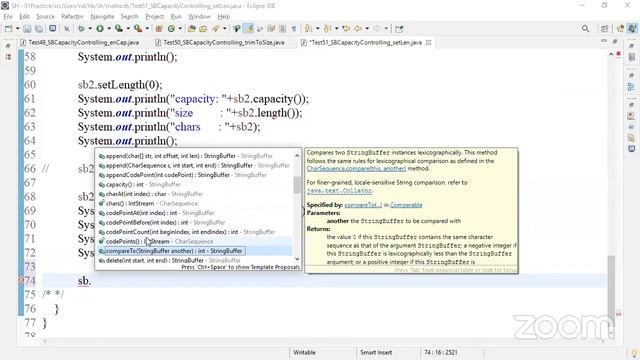640x360 pixels.
Task: Open the Source menu
Action: 45,16
